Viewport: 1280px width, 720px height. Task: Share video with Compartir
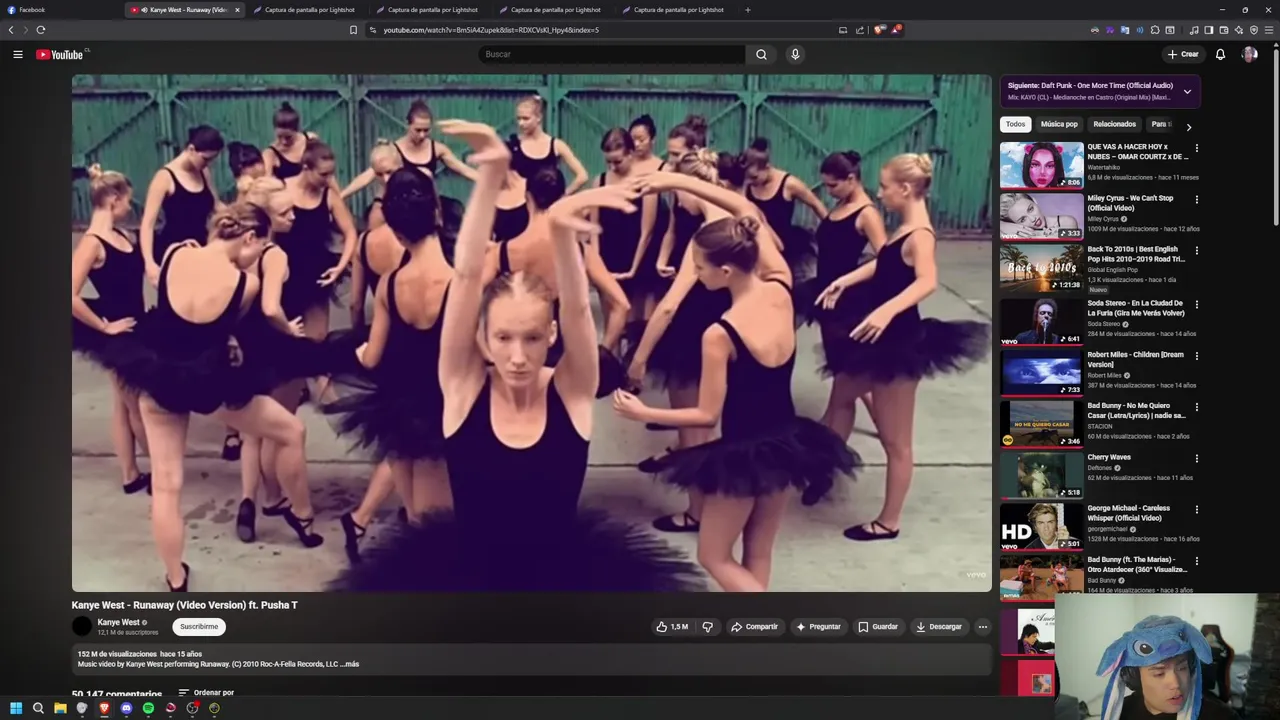click(754, 627)
